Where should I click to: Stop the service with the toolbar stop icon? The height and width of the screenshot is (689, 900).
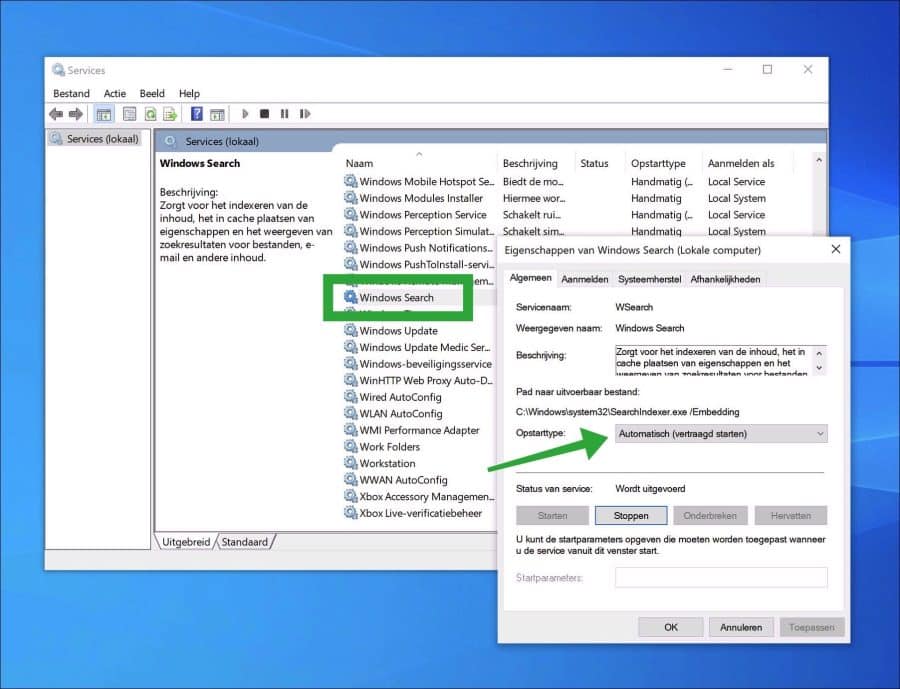[x=265, y=114]
